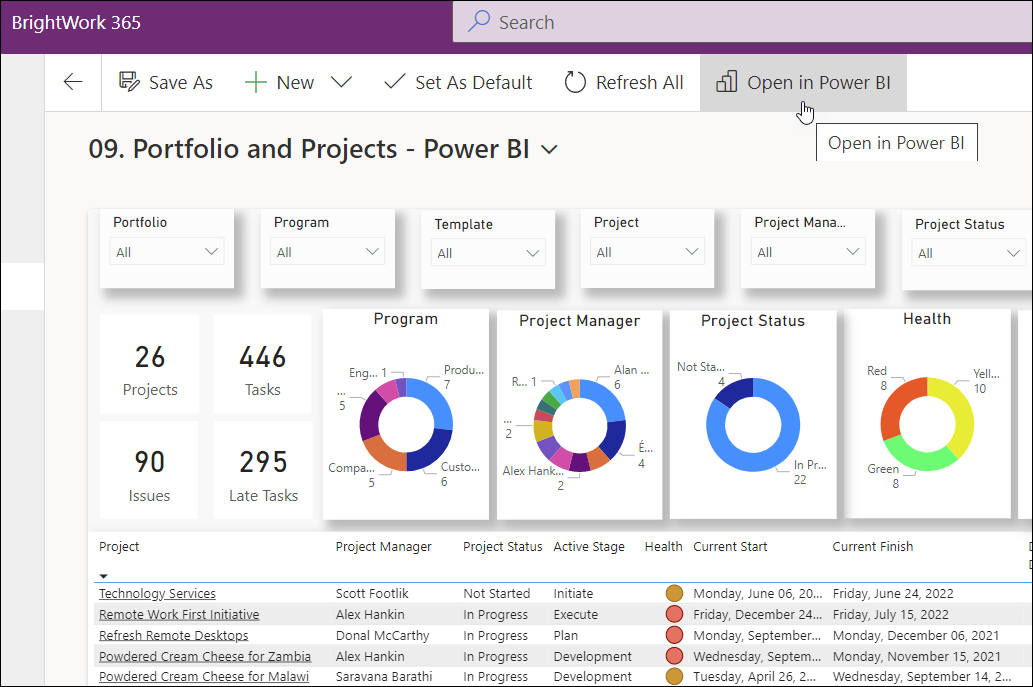Click the Initiate stage cell

tap(573, 593)
